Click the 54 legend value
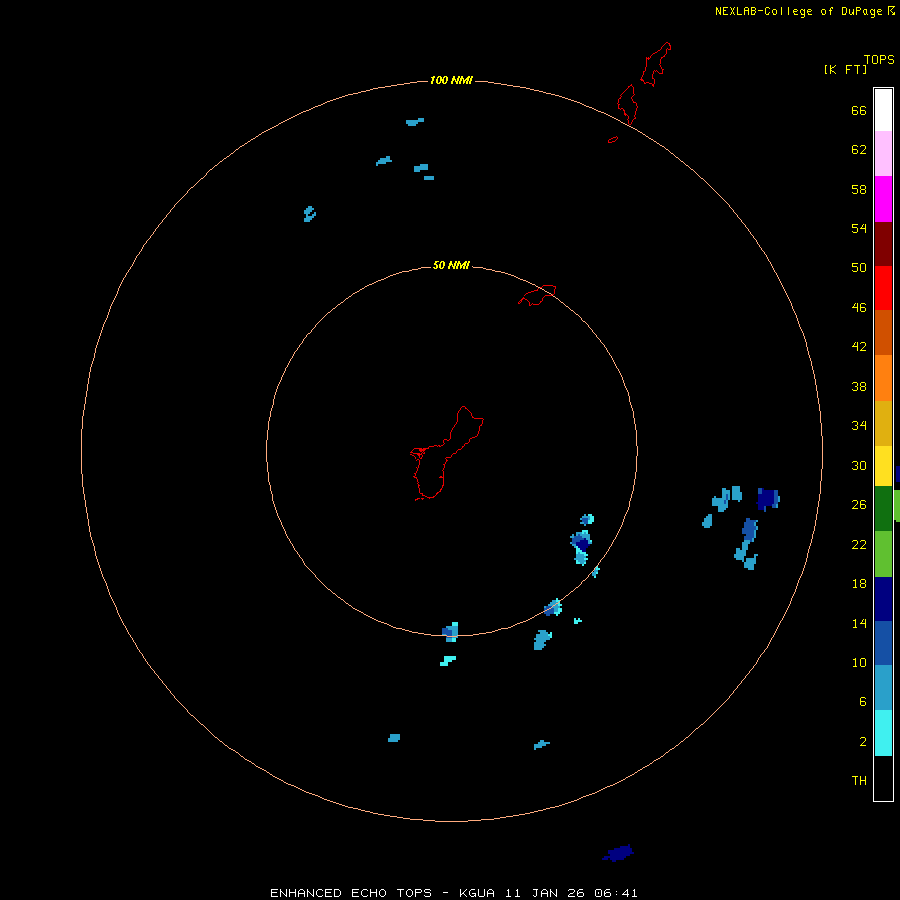The width and height of the screenshot is (900, 900). 859,228
